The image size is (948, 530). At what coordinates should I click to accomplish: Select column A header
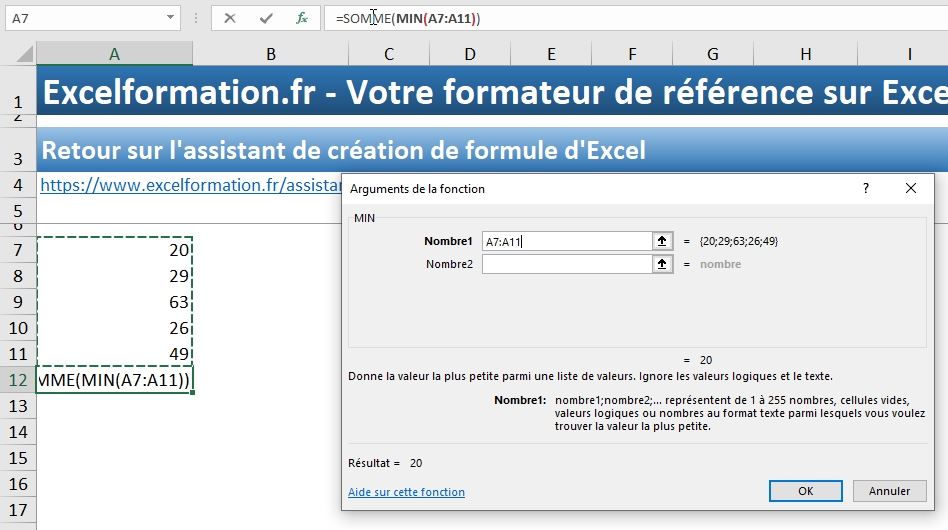pos(114,54)
